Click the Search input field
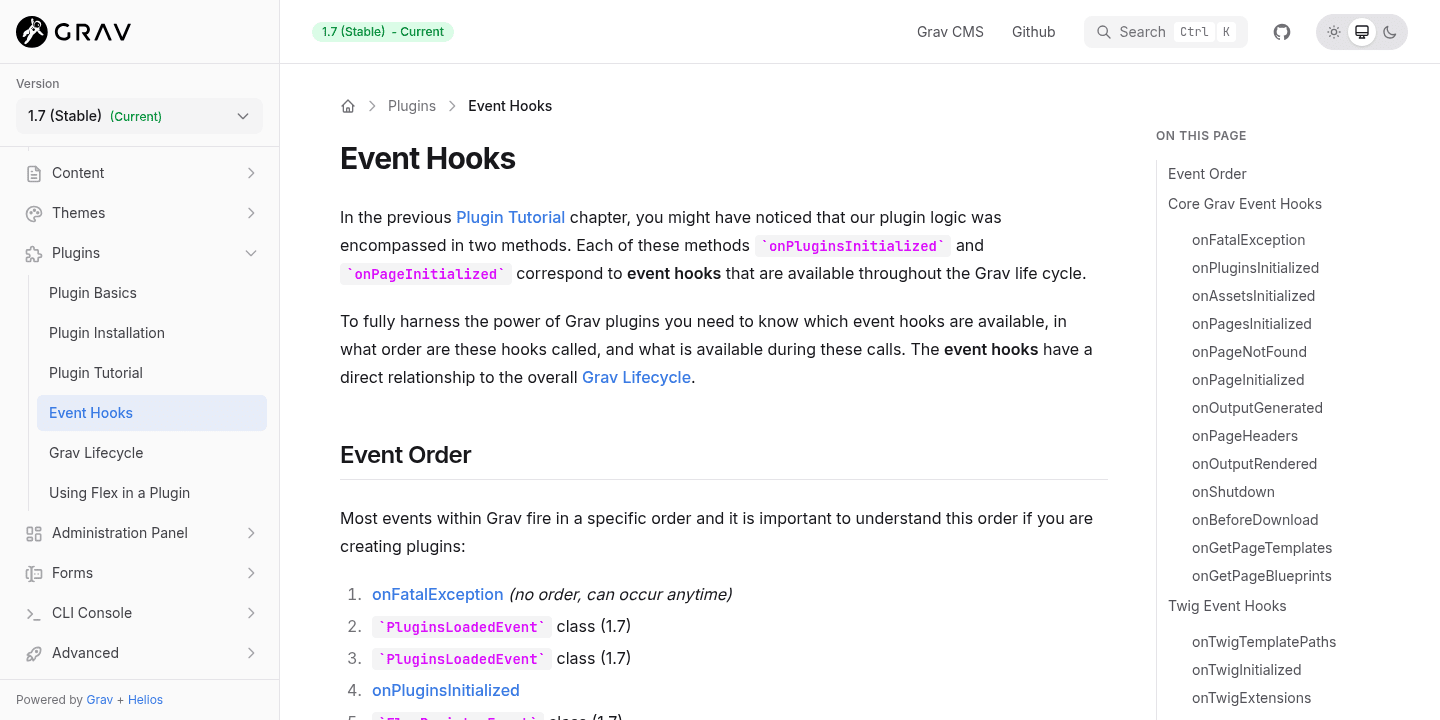 pos(1165,31)
